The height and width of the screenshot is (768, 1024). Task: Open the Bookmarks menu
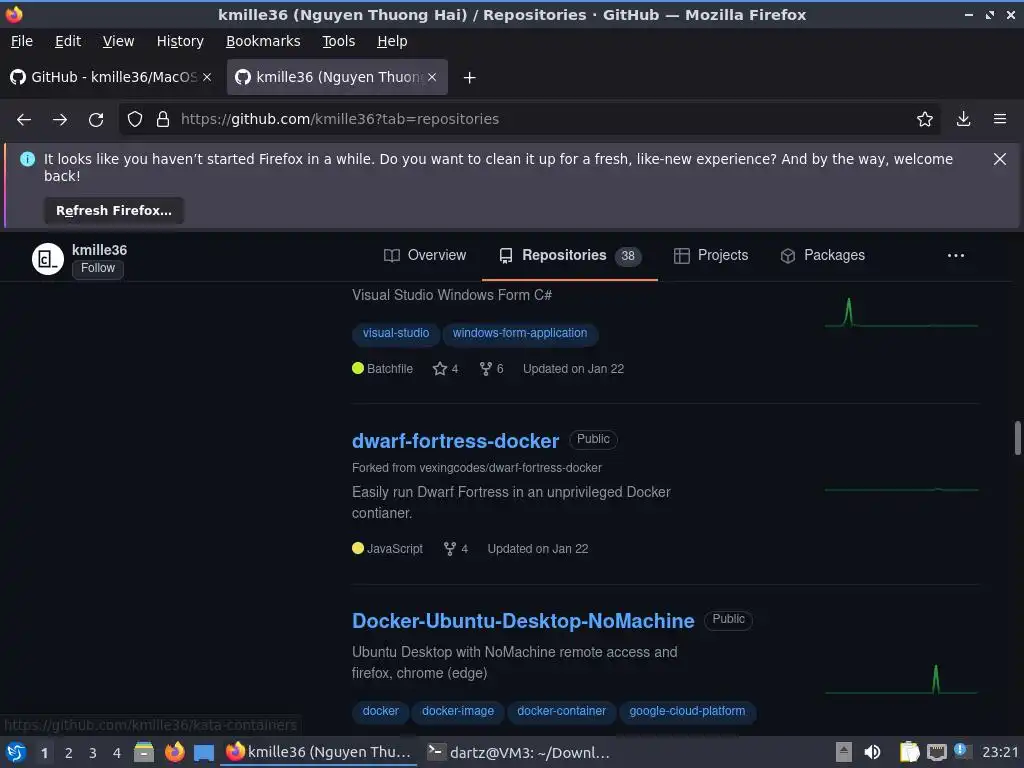click(x=263, y=41)
